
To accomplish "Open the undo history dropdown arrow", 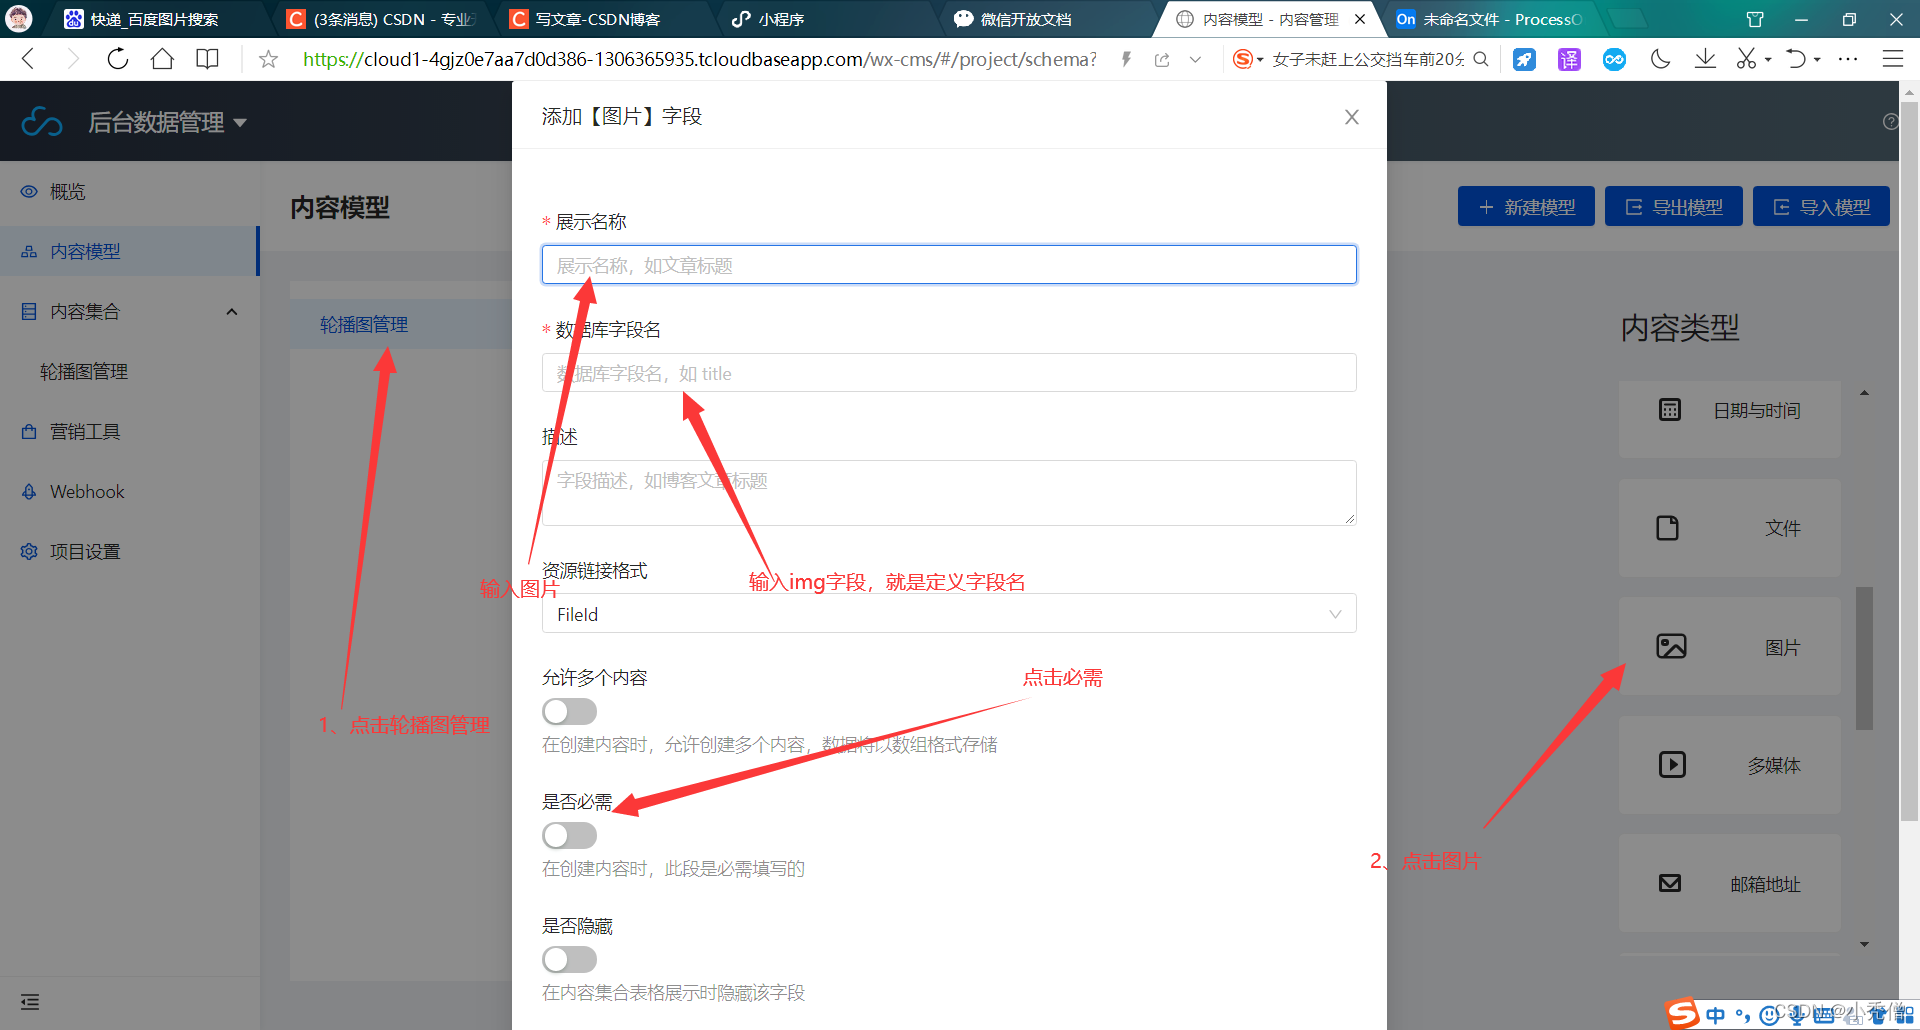I will pyautogui.click(x=1817, y=60).
